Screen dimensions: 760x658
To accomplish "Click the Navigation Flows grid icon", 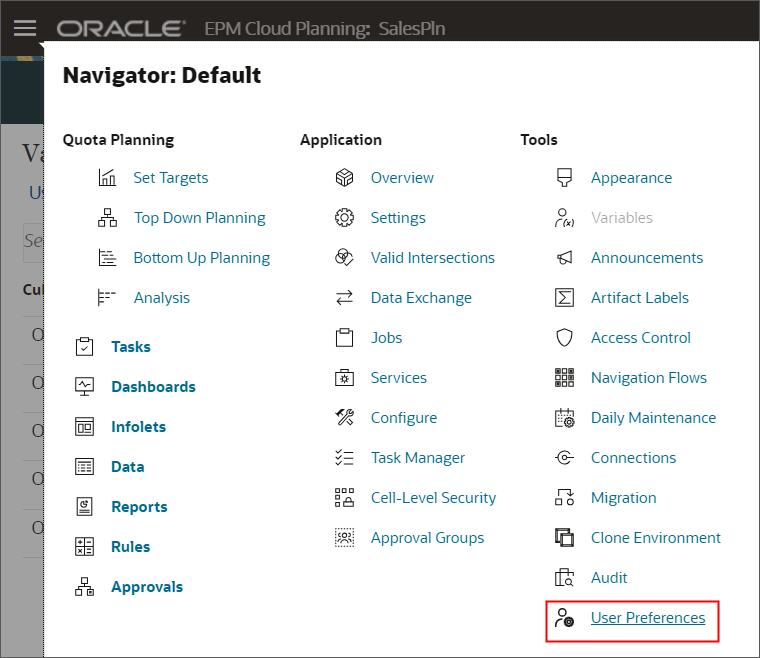I will click(565, 377).
